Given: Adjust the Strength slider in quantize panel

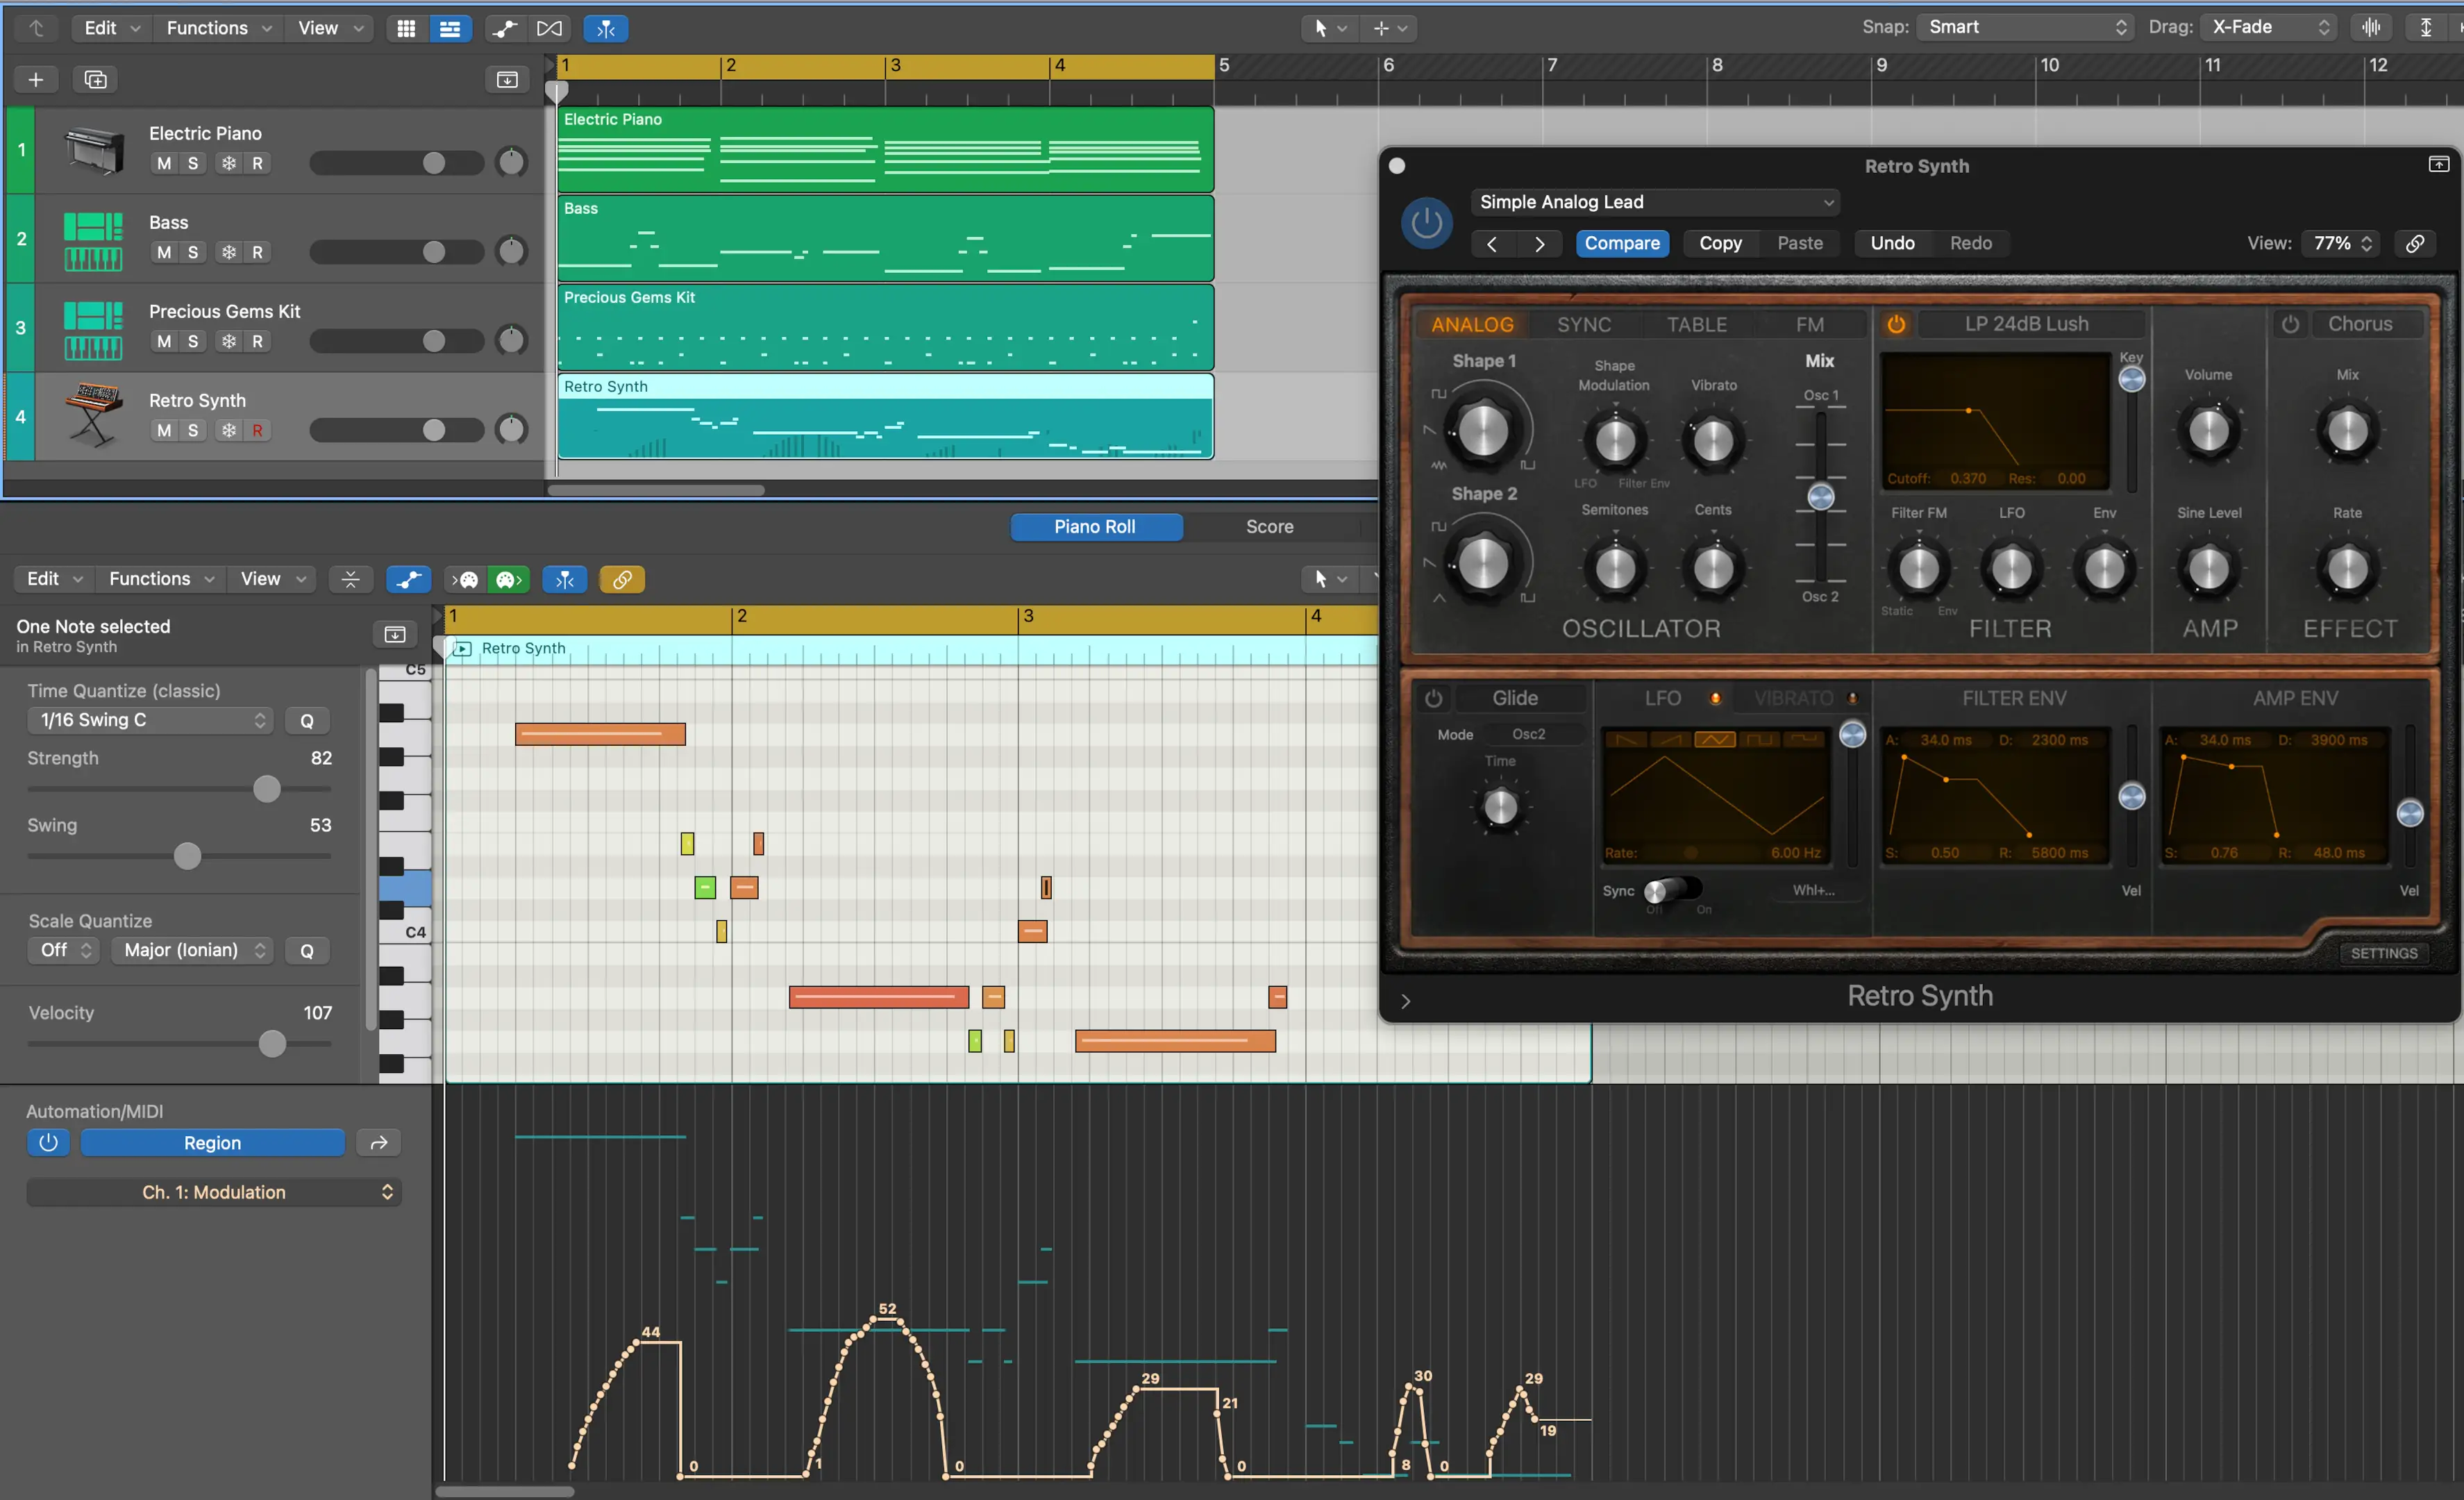Looking at the screenshot, I should 267,789.
